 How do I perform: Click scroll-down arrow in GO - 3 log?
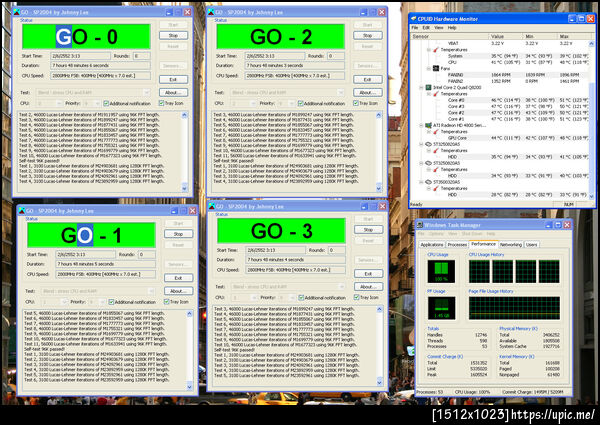click(x=380, y=382)
